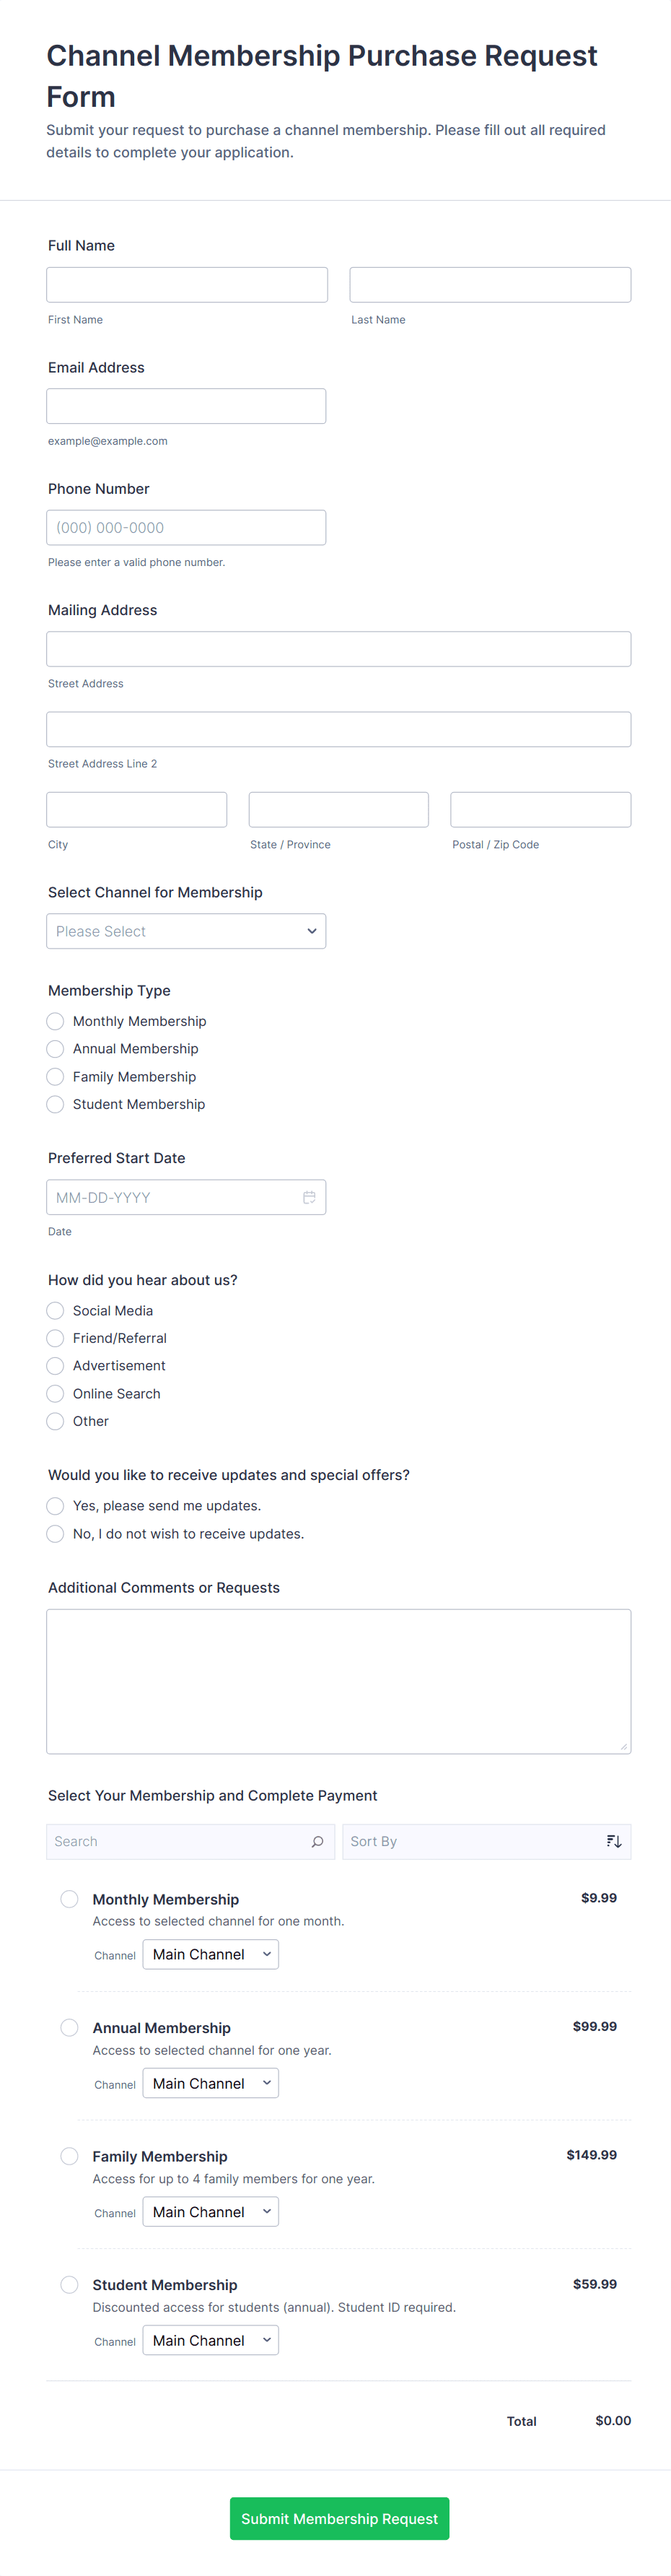Select Social Media as referral source
This screenshot has width=671, height=2576.
[x=56, y=1310]
